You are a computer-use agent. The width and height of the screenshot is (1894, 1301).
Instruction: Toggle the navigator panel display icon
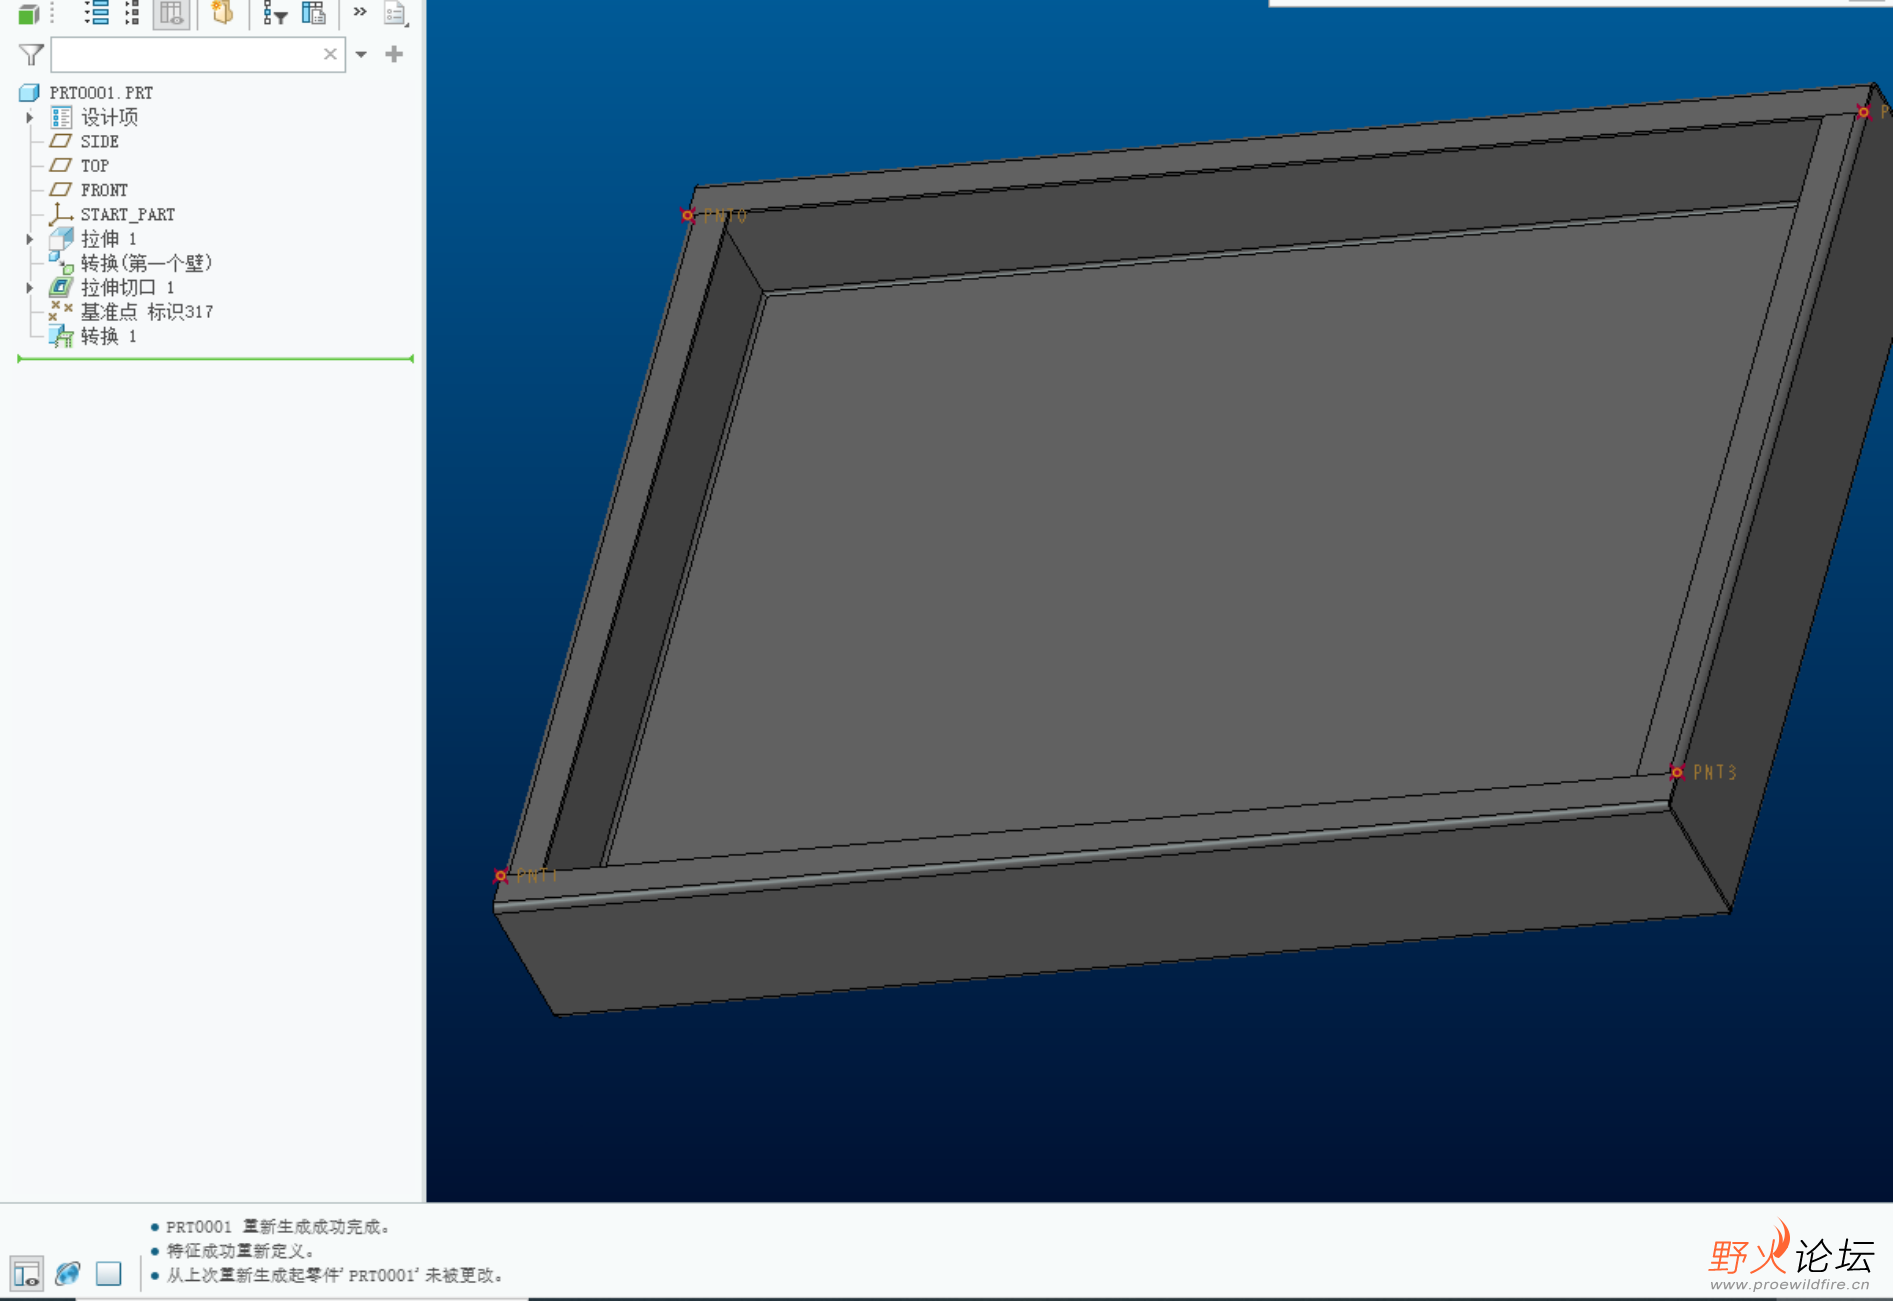pyautogui.click(x=27, y=1274)
